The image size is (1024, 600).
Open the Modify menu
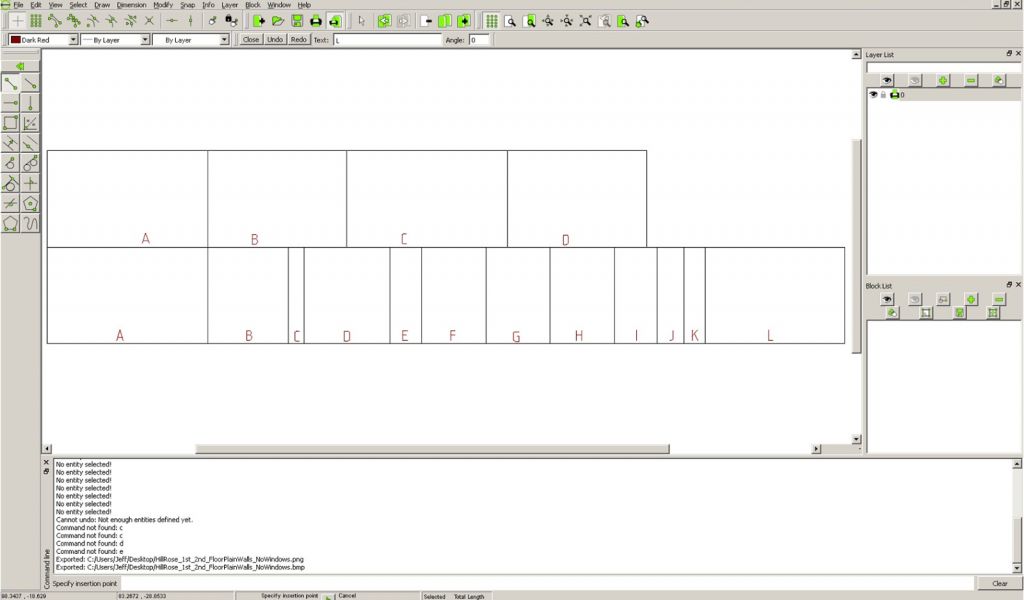click(163, 5)
